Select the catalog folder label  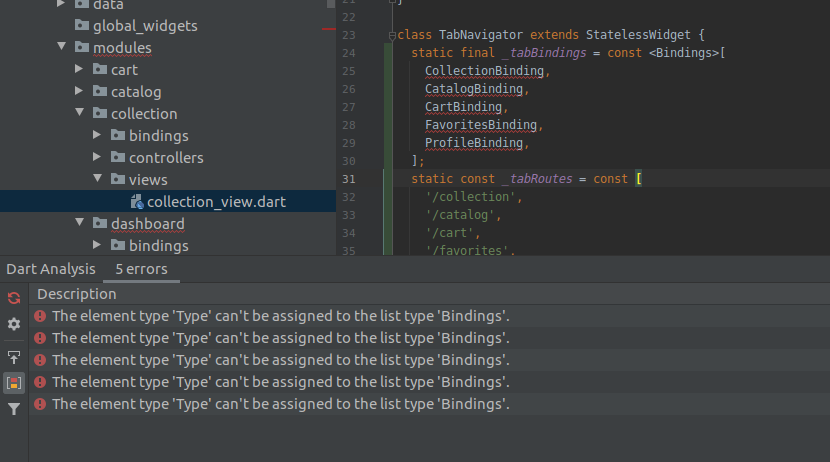pos(136,92)
